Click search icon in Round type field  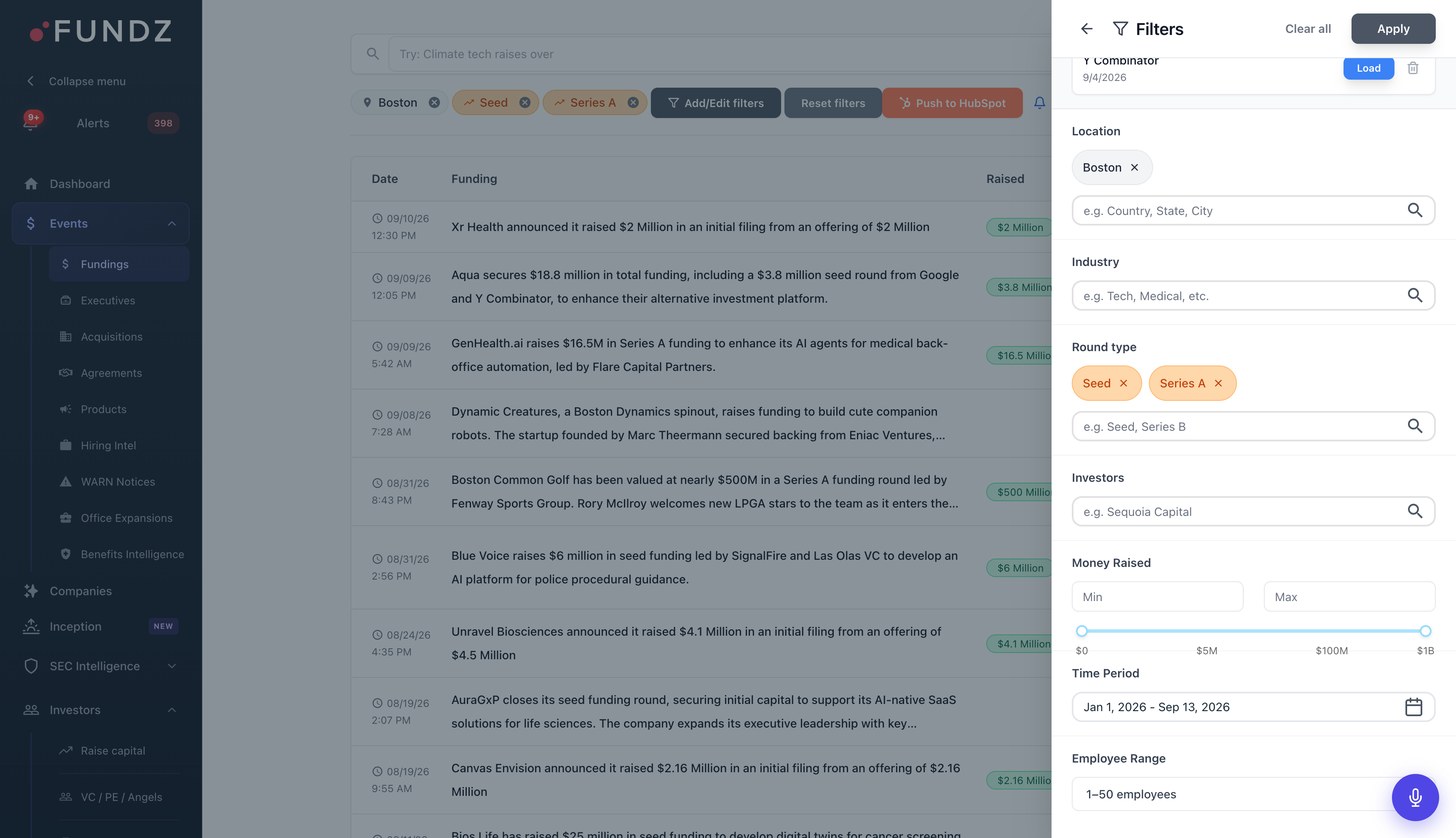(1414, 427)
